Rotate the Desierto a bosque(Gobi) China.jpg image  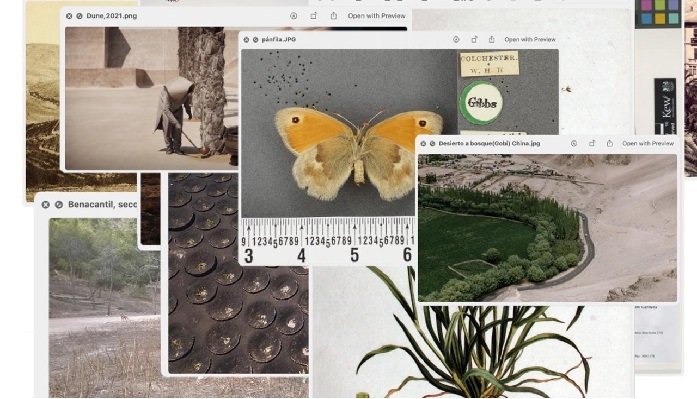pos(592,144)
